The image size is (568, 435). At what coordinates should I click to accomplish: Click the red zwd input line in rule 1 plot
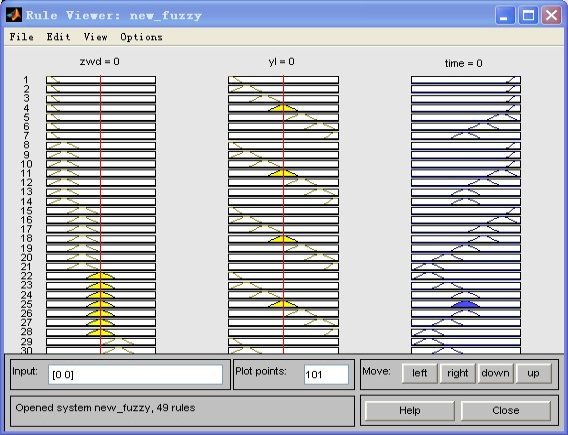tap(101, 80)
